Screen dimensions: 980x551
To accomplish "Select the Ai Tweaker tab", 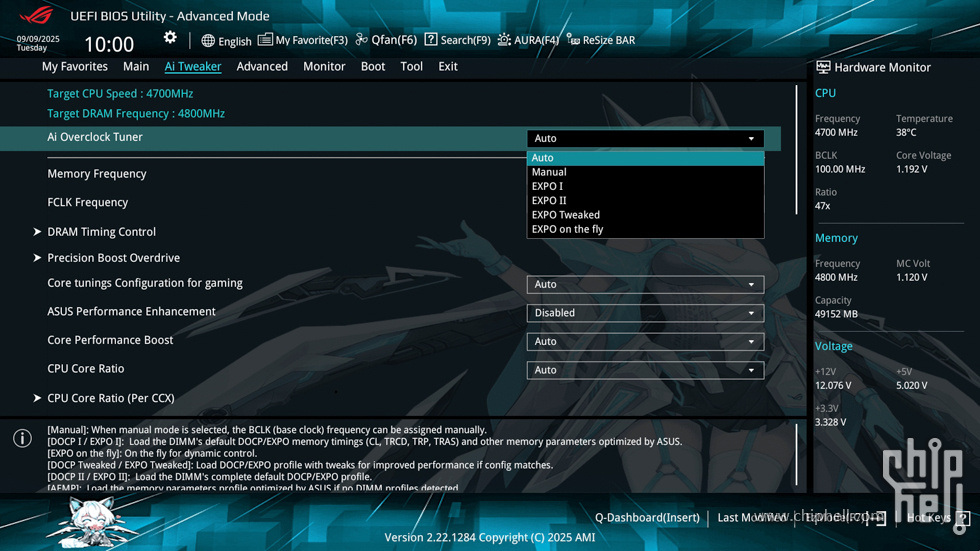I will pyautogui.click(x=192, y=66).
